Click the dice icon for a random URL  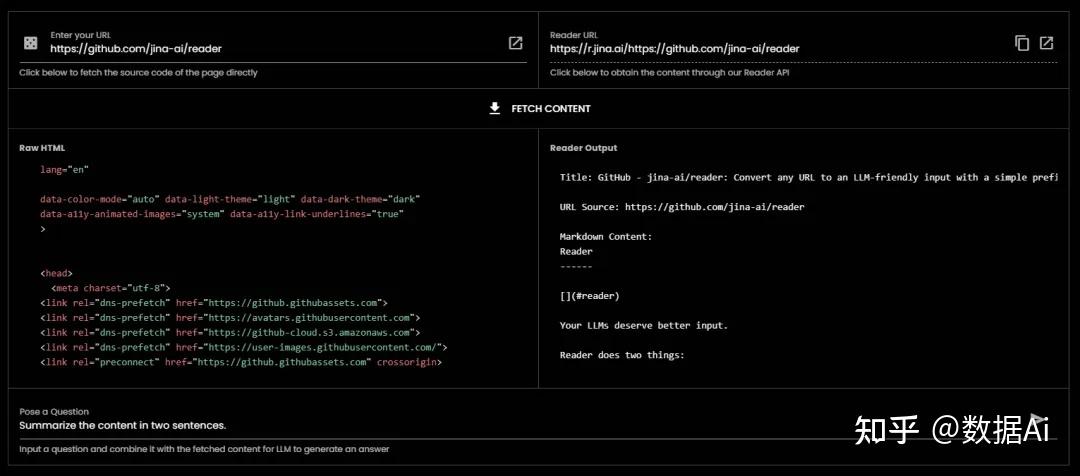pyautogui.click(x=31, y=43)
